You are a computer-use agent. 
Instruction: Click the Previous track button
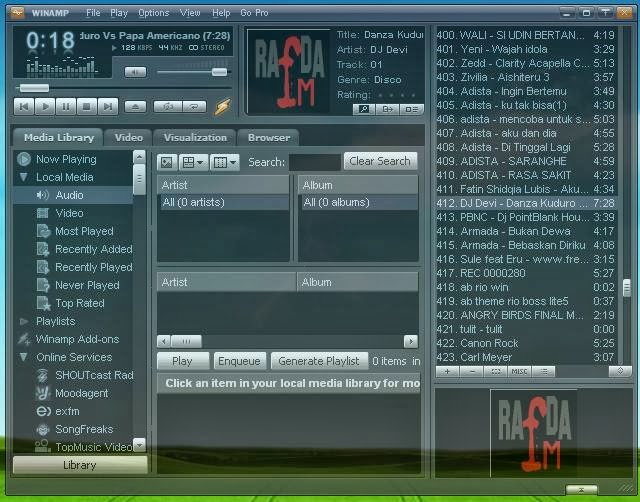click(24, 107)
